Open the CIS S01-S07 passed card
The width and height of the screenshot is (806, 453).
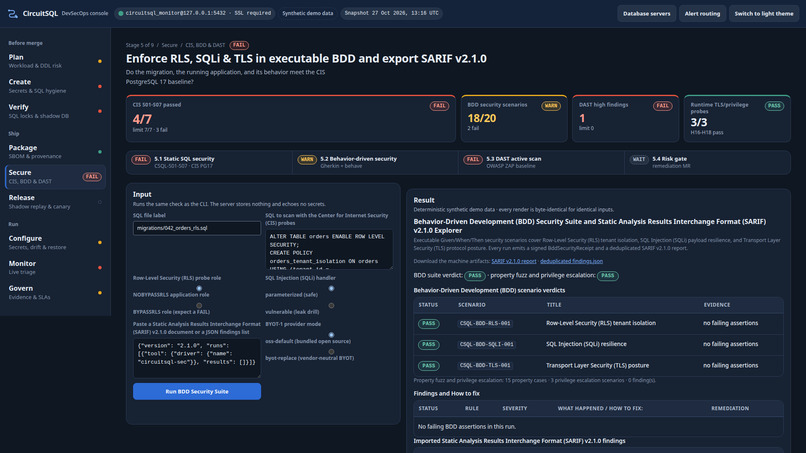point(290,118)
